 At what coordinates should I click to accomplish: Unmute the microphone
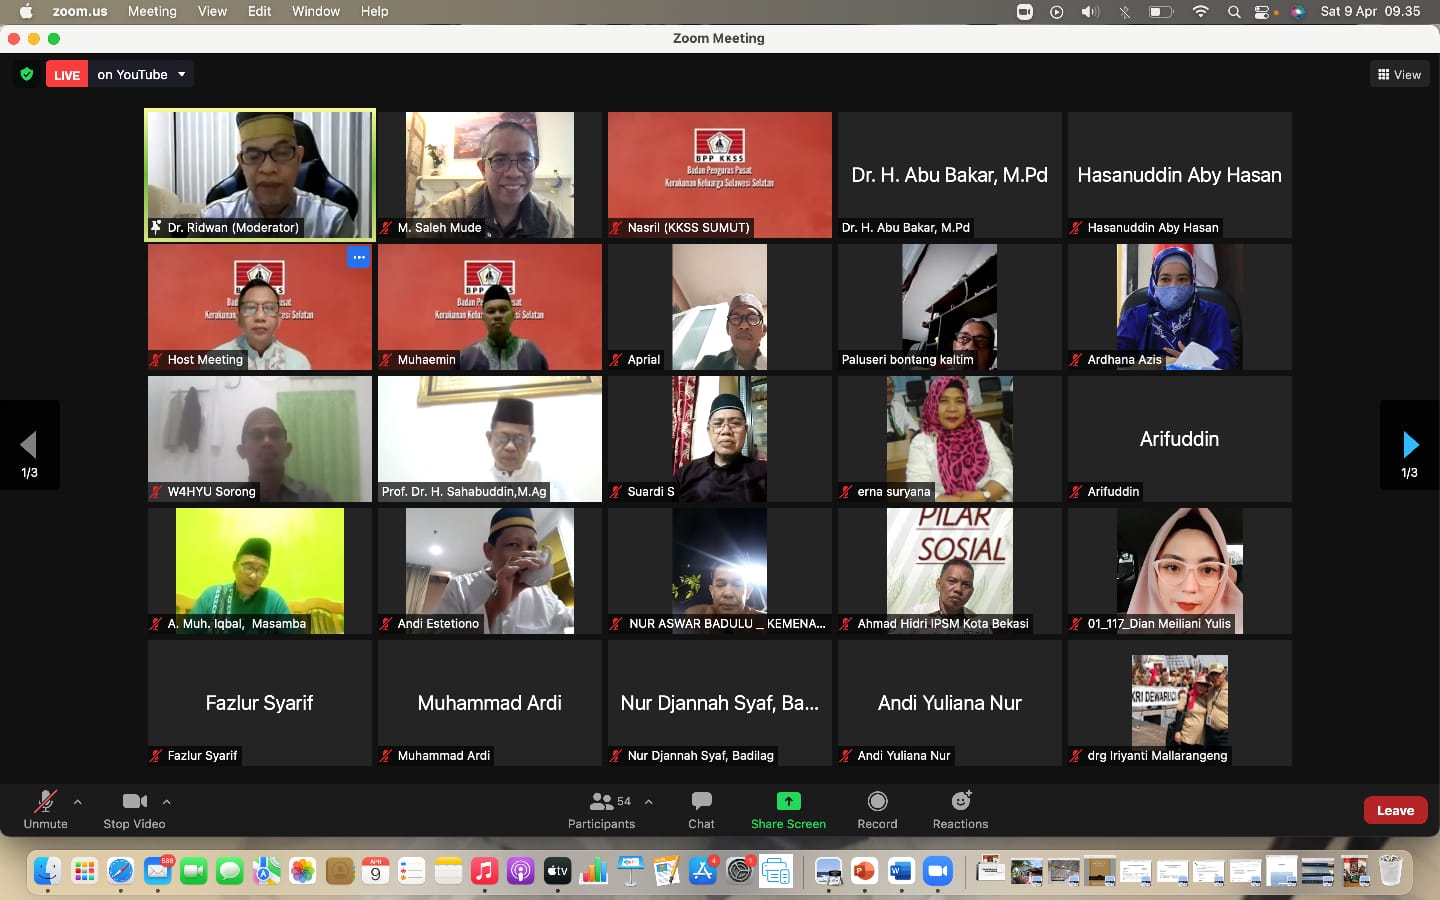45,802
